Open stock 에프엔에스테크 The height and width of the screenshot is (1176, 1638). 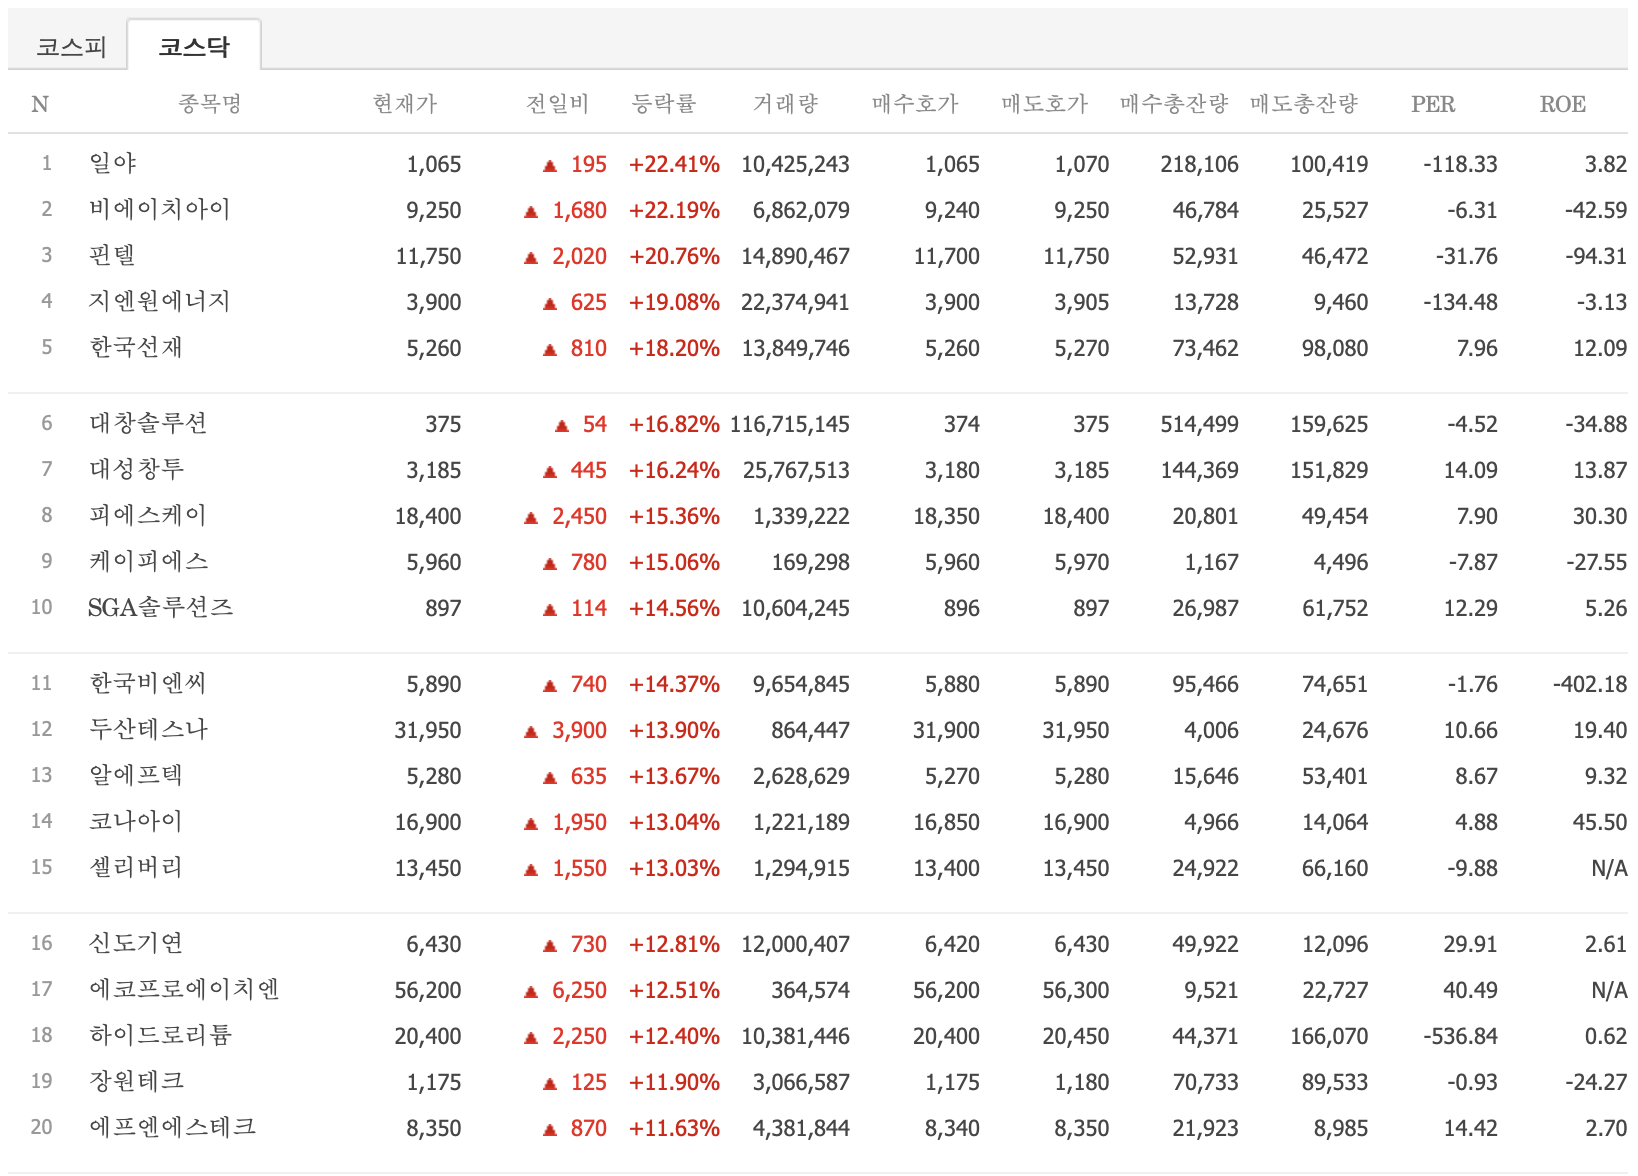[x=173, y=1127]
